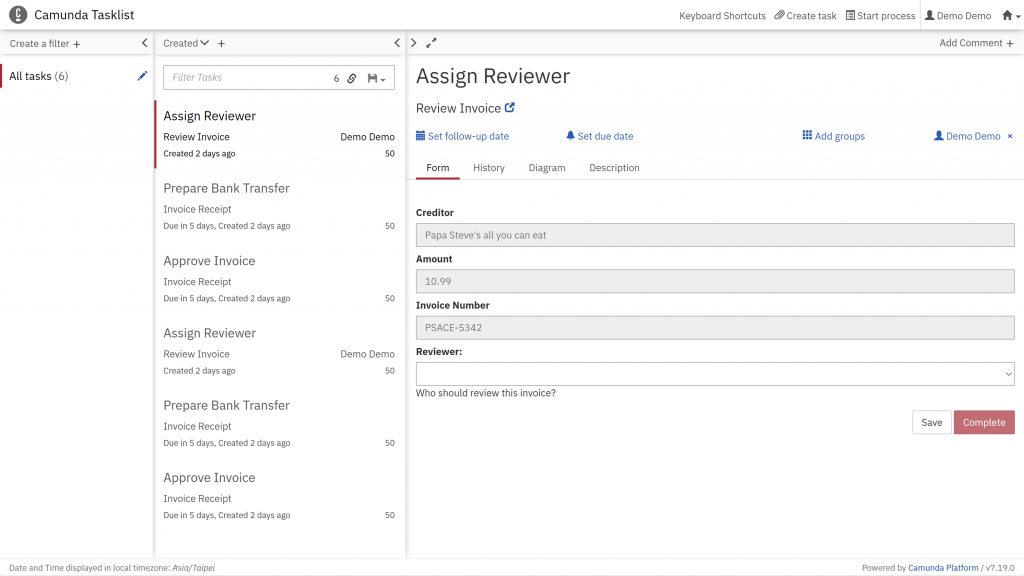Click the Save button
Viewport: 1024px width, 576px height.
coord(931,423)
